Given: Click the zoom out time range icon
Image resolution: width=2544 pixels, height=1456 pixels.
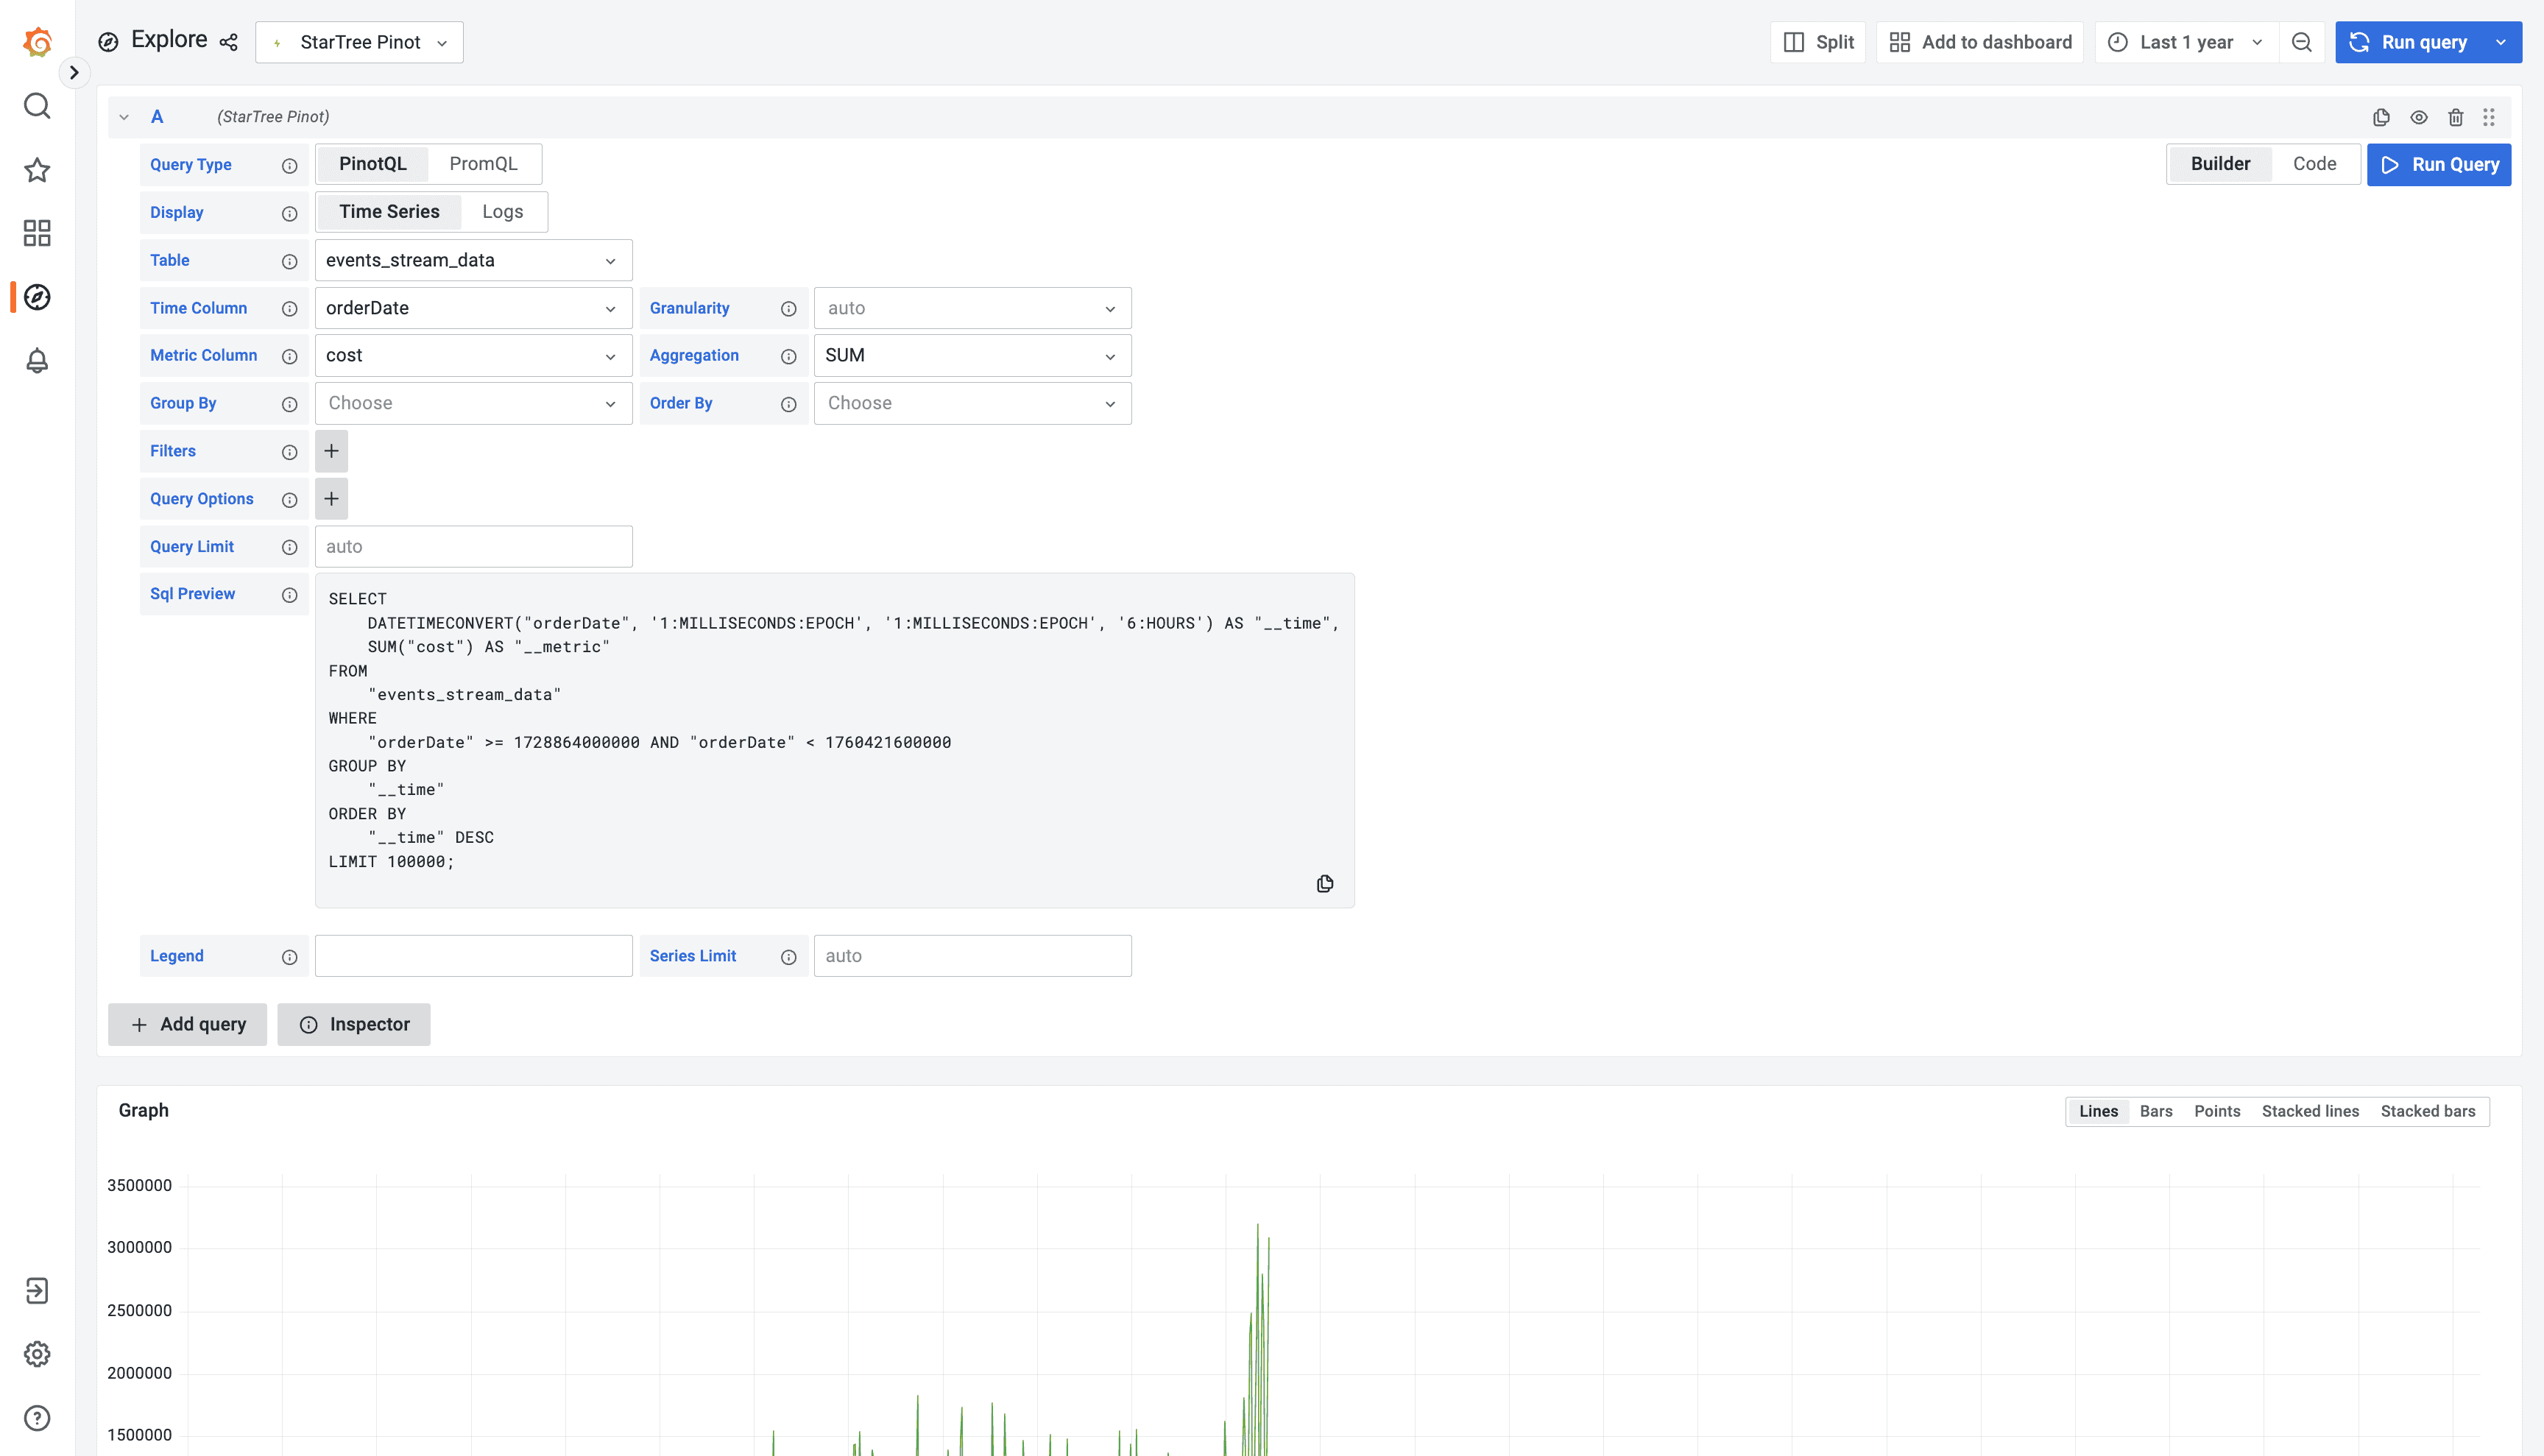Looking at the screenshot, I should (2302, 42).
